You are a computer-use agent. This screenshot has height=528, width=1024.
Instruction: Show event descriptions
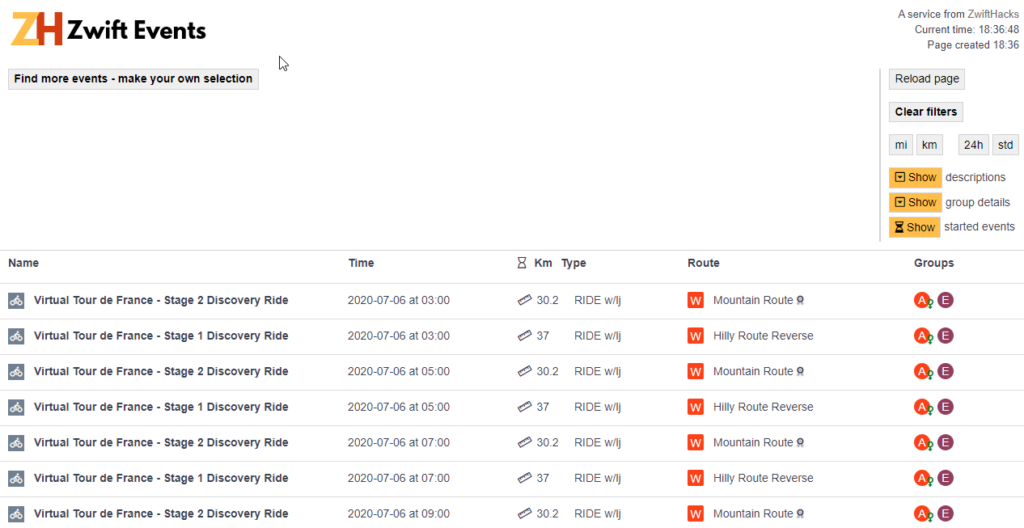click(915, 177)
